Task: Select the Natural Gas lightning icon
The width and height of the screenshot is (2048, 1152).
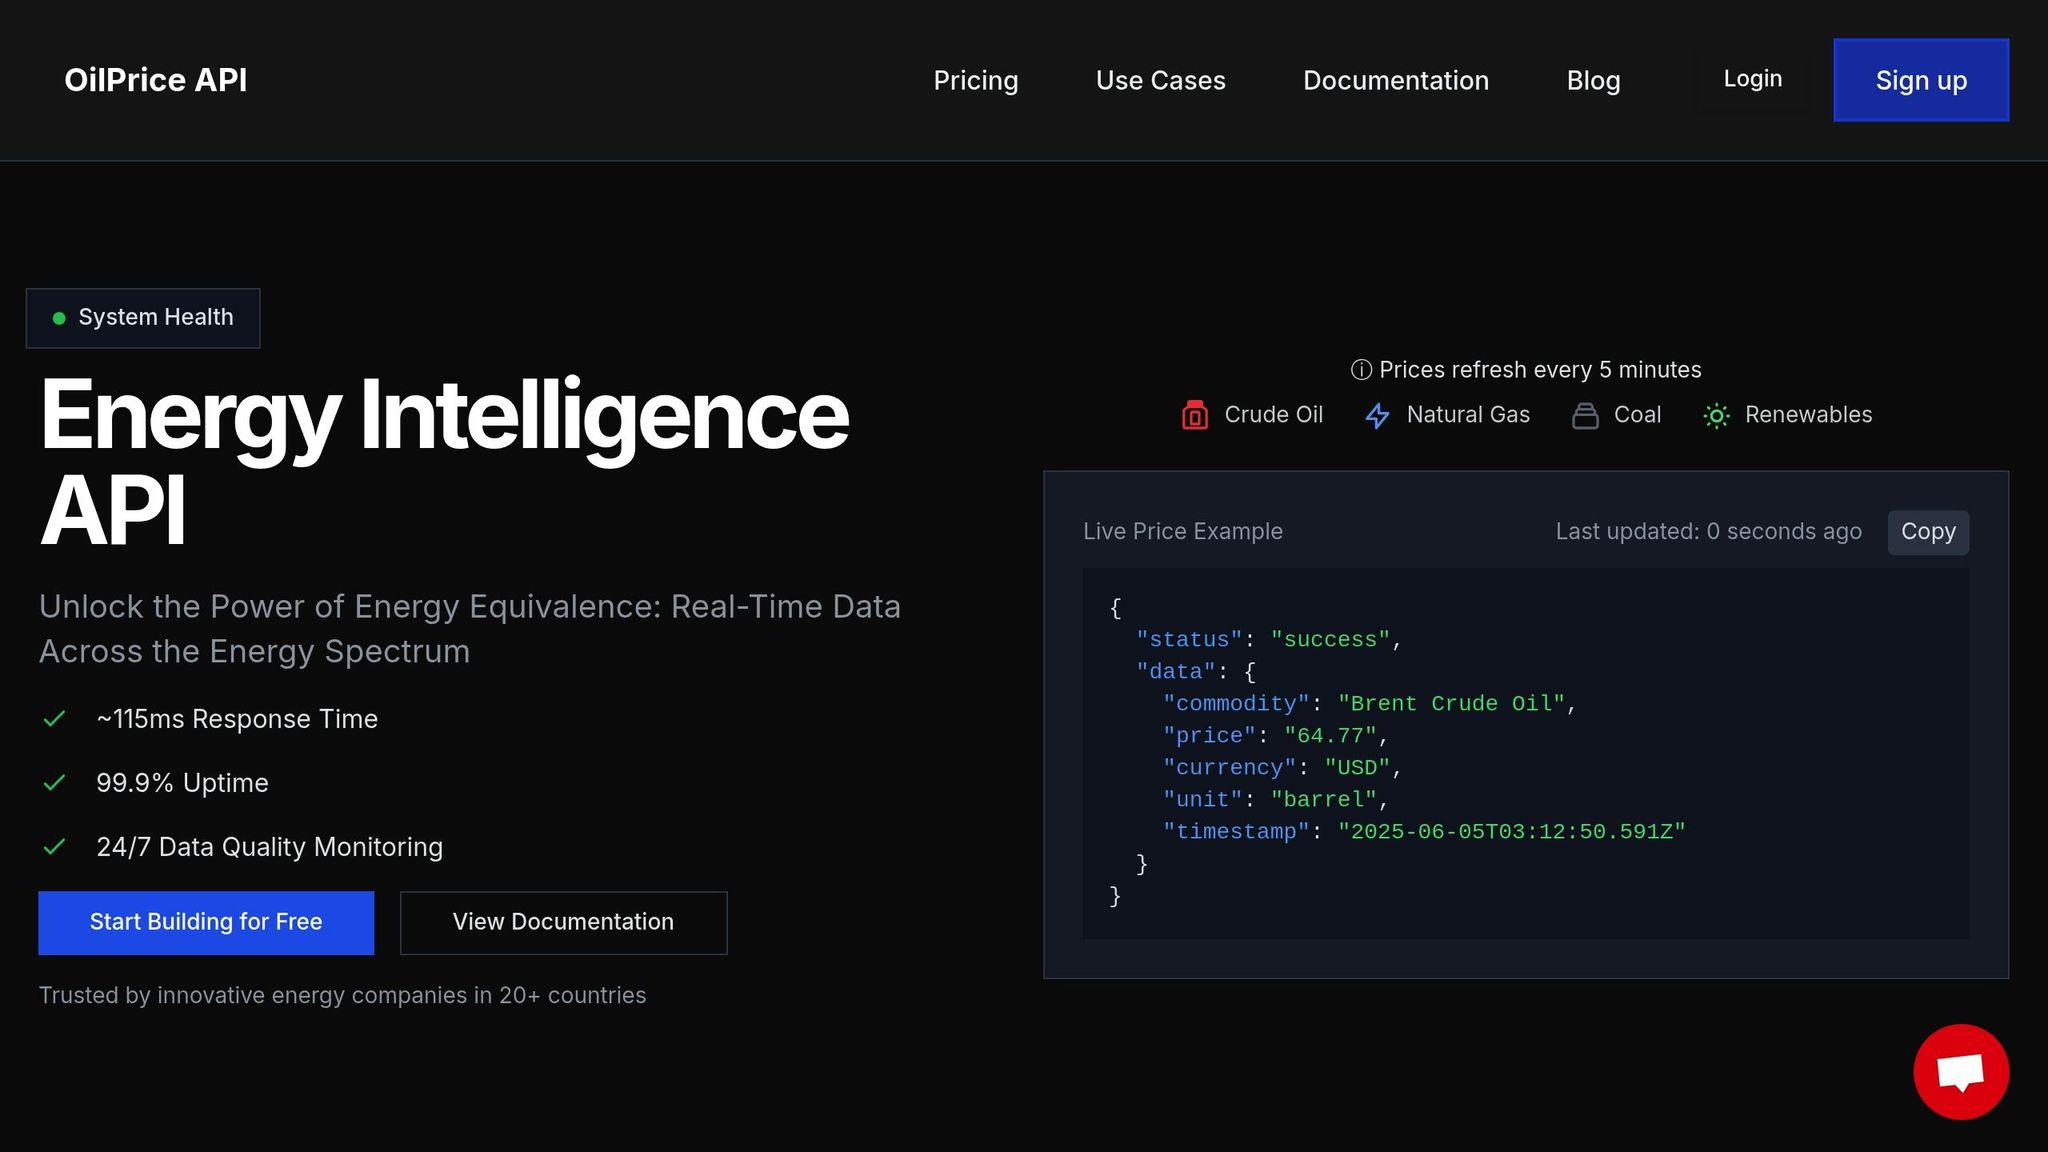Action: coord(1377,415)
